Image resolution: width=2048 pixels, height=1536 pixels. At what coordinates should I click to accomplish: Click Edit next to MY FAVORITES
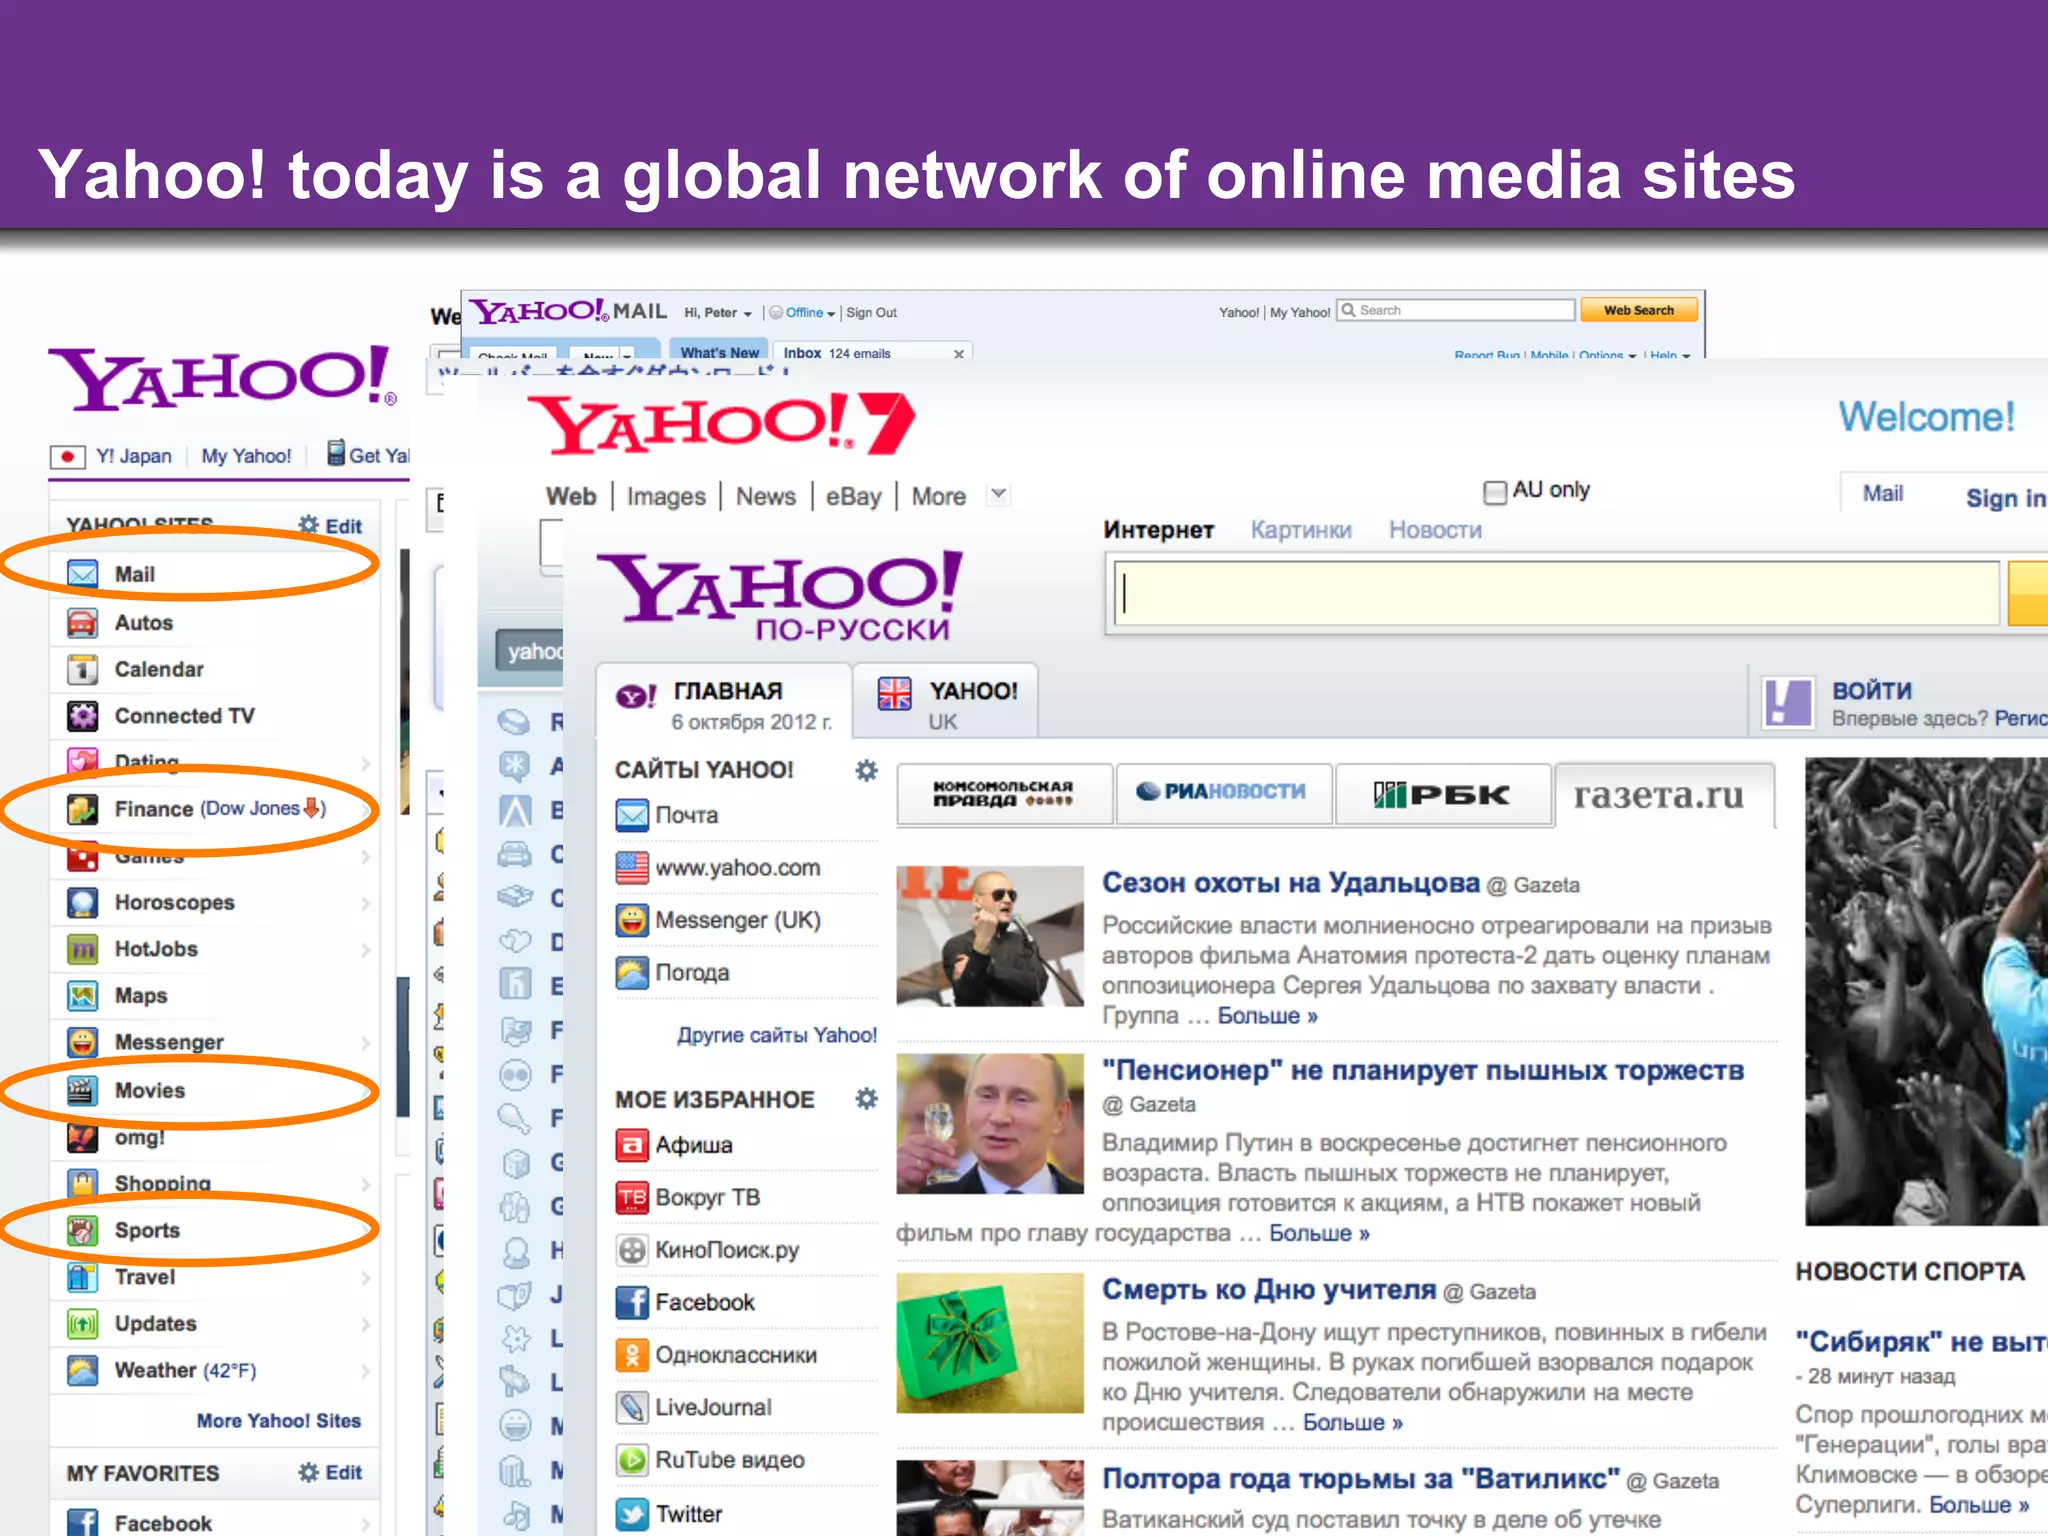tap(331, 1473)
